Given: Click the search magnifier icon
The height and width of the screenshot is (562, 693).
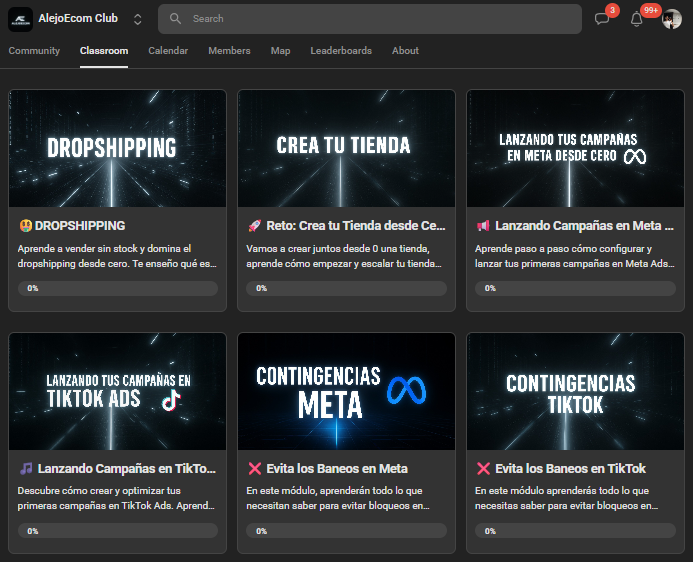Looking at the screenshot, I should pos(176,19).
